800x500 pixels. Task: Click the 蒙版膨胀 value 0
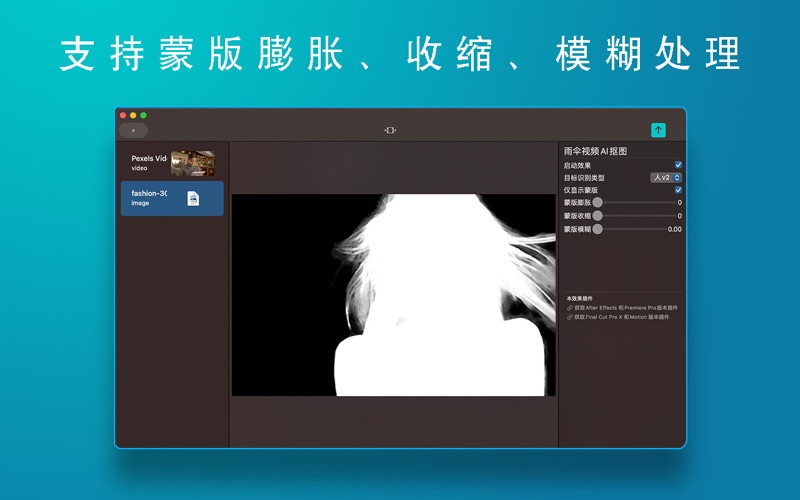(680, 203)
